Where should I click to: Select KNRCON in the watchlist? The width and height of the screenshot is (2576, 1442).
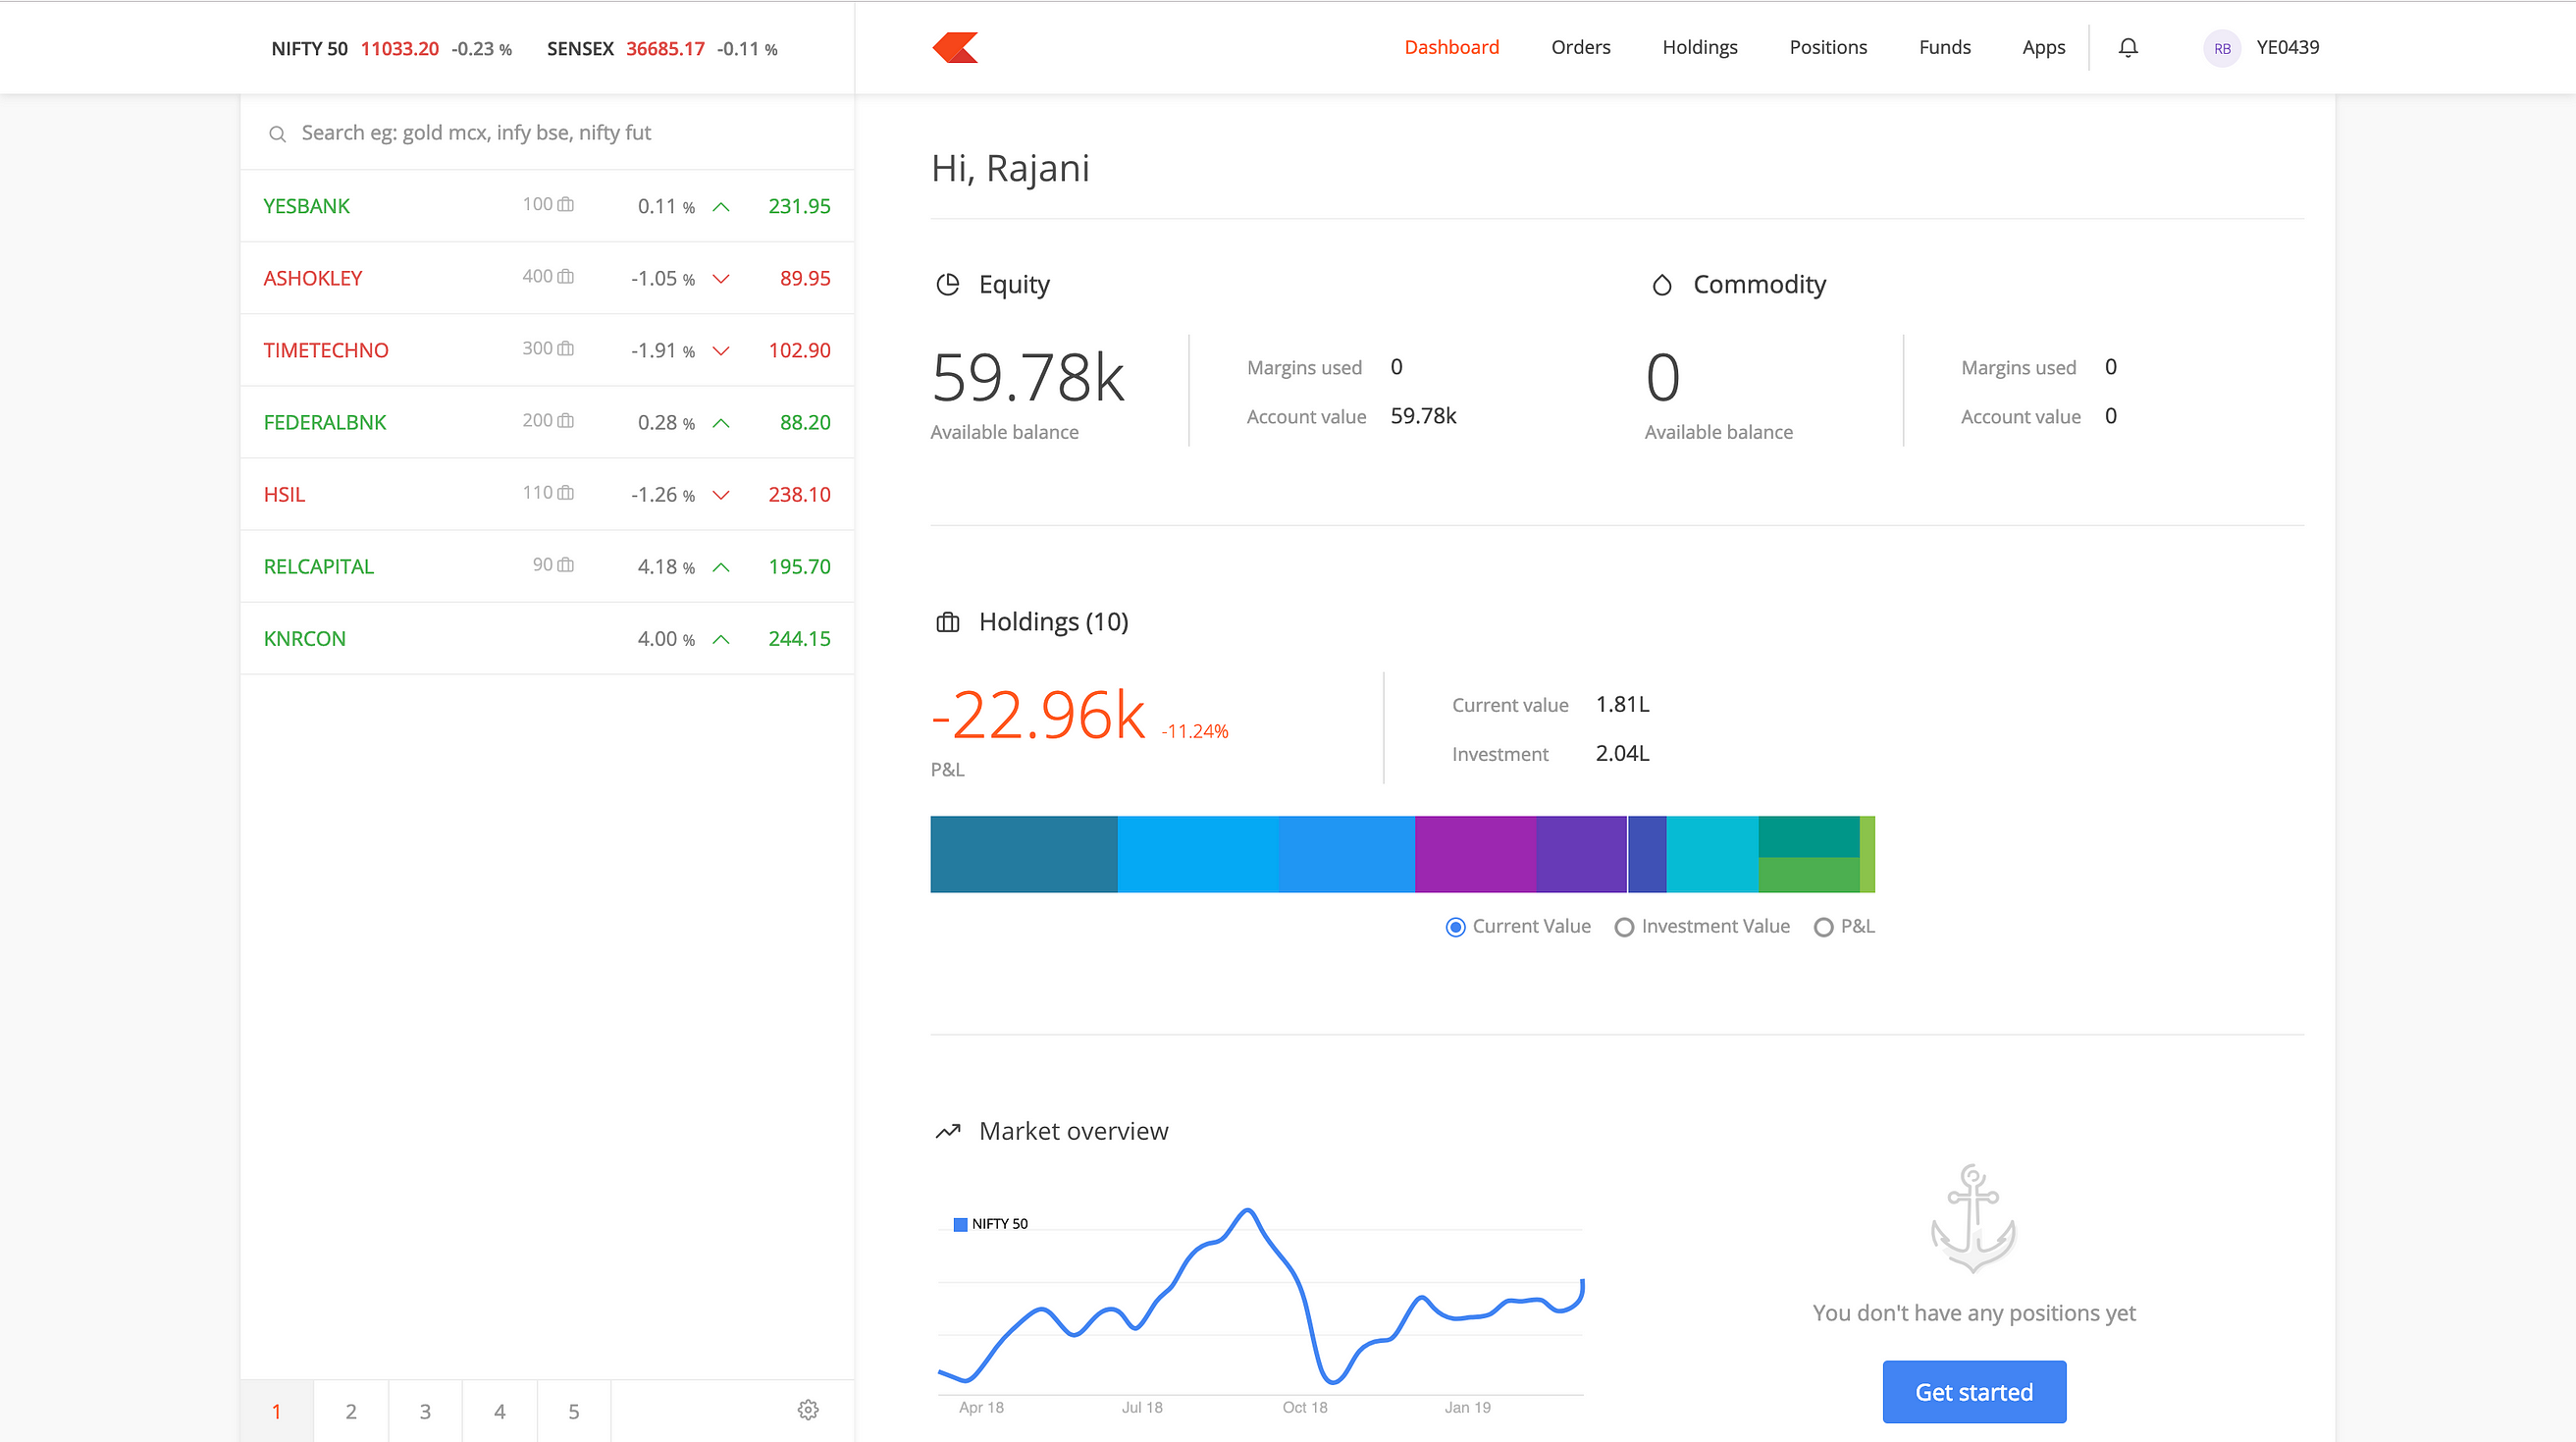pyautogui.click(x=547, y=638)
